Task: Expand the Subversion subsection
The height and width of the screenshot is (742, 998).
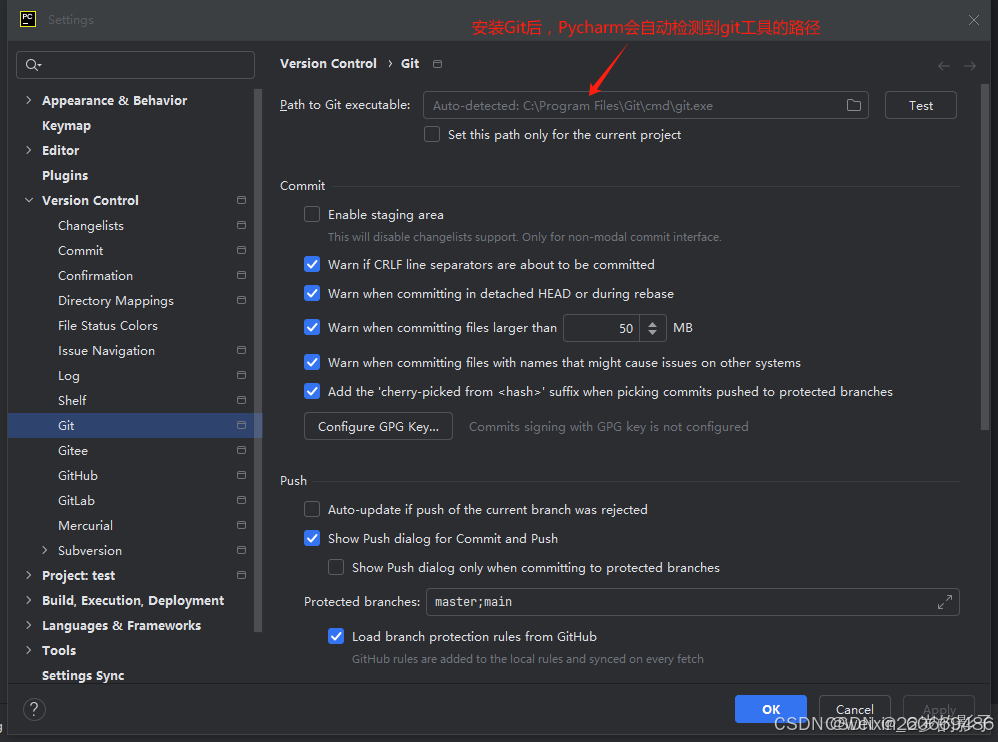Action: pyautogui.click(x=45, y=550)
